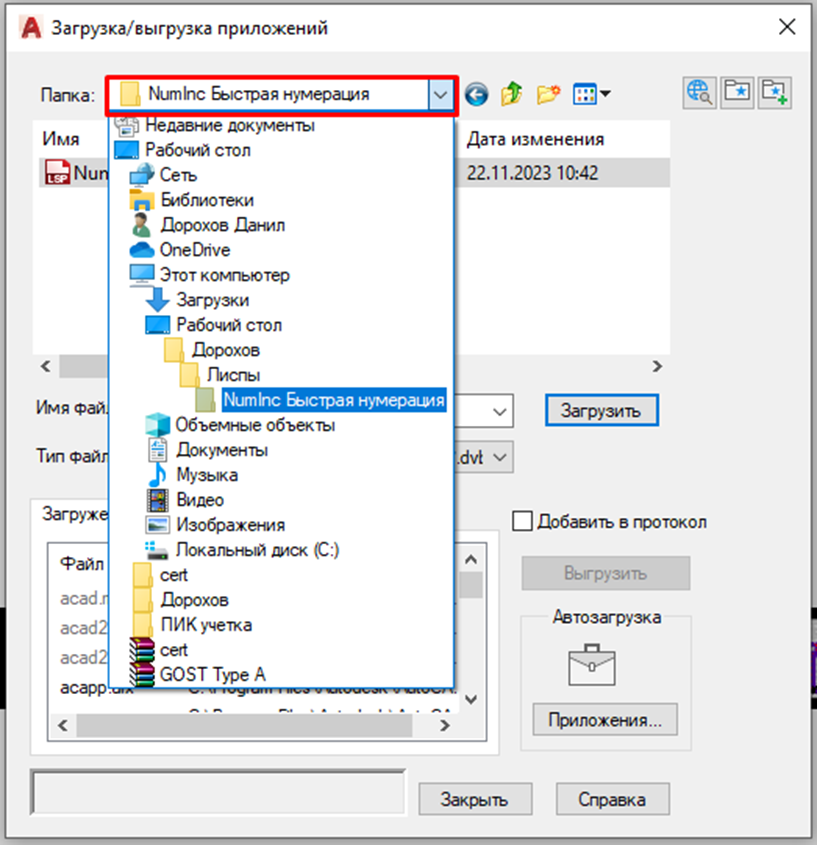Click the Search the Web globe icon
This screenshot has height=845, width=817.
click(700, 93)
